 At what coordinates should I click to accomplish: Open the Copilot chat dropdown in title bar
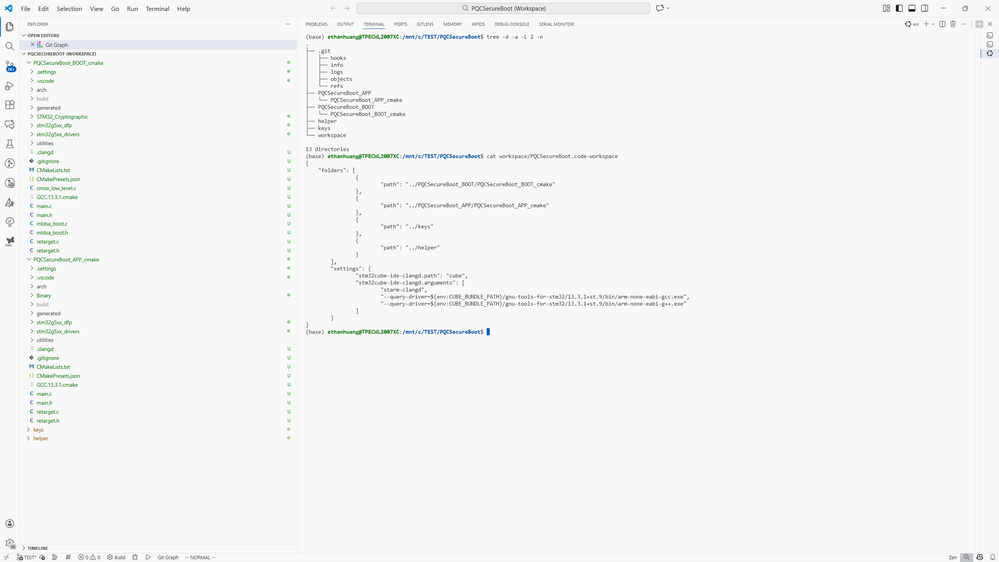point(668,8)
